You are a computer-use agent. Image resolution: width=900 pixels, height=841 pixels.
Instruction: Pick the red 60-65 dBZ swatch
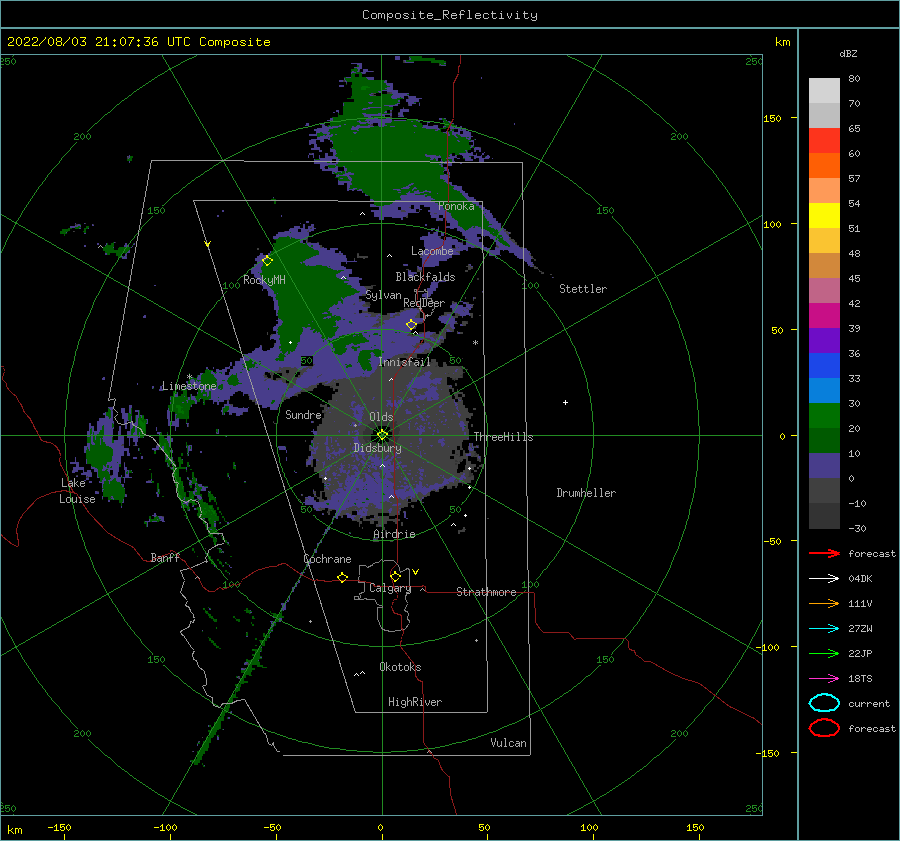click(824, 141)
